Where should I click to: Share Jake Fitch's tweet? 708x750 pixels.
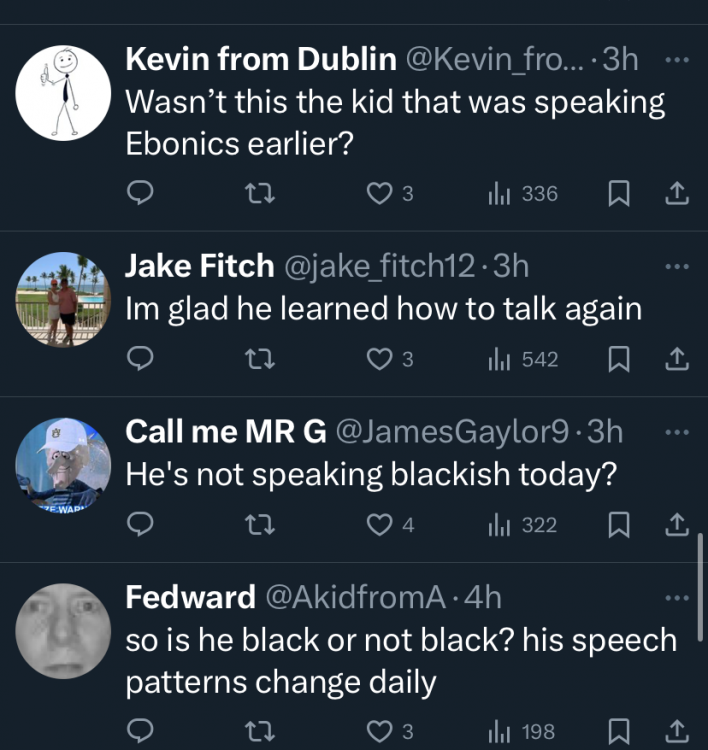pos(677,359)
